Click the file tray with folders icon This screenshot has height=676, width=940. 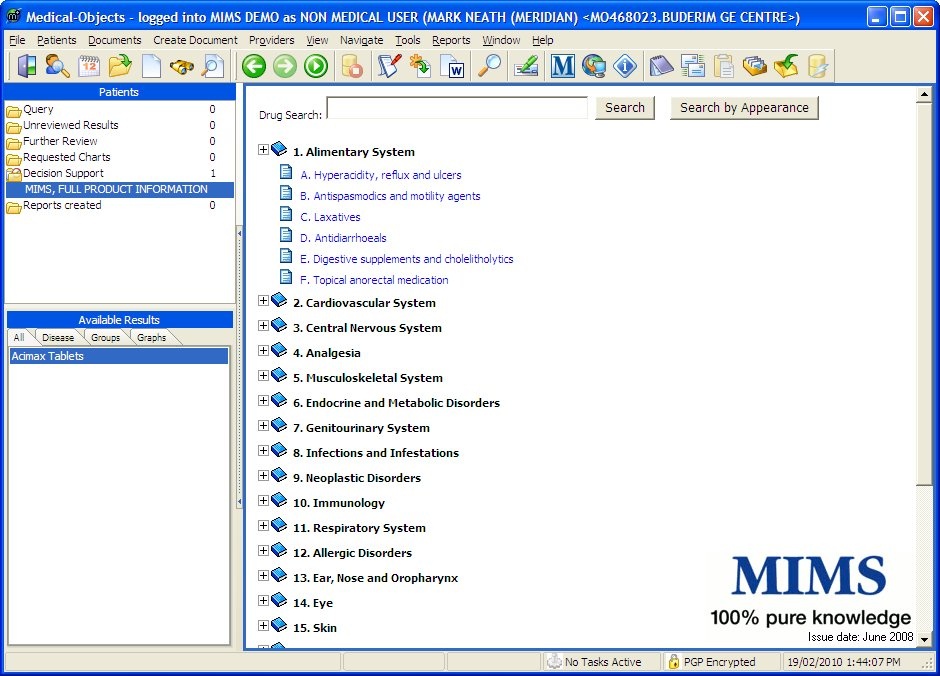(755, 66)
